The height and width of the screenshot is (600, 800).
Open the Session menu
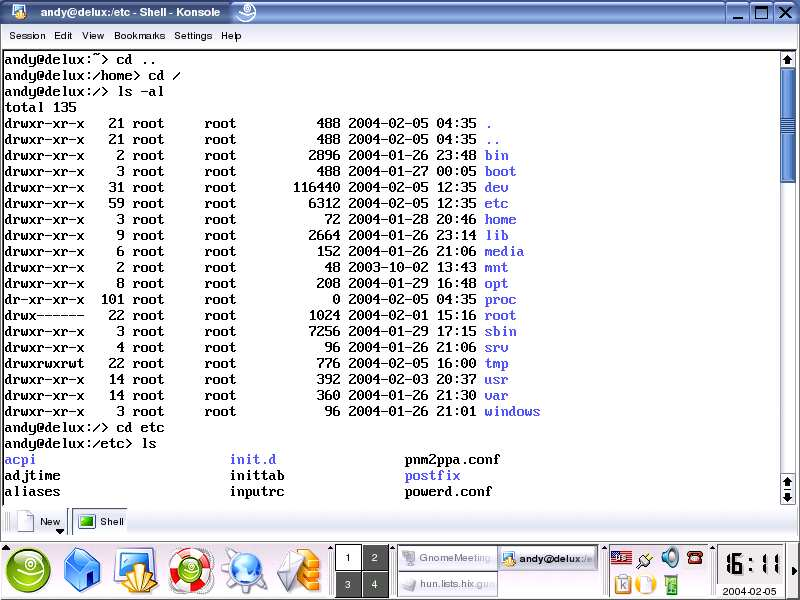pos(28,36)
